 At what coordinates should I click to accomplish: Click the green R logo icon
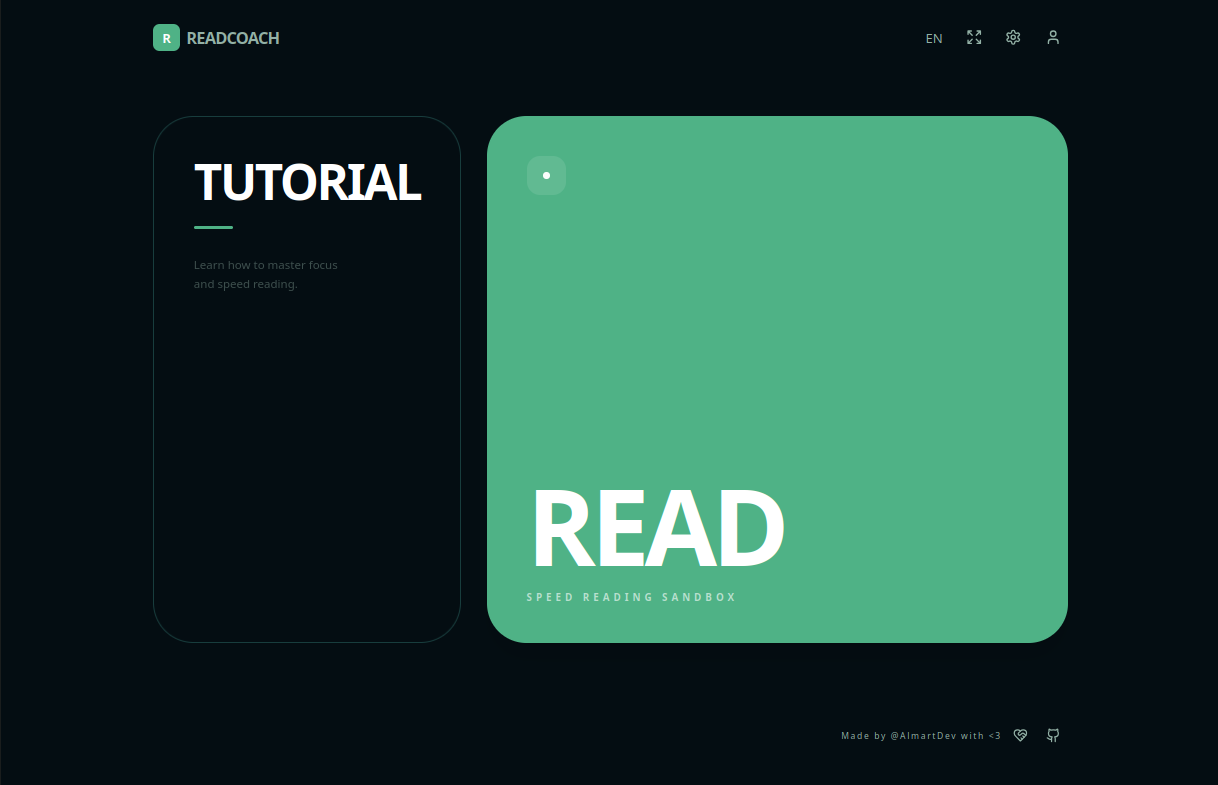pyautogui.click(x=166, y=38)
